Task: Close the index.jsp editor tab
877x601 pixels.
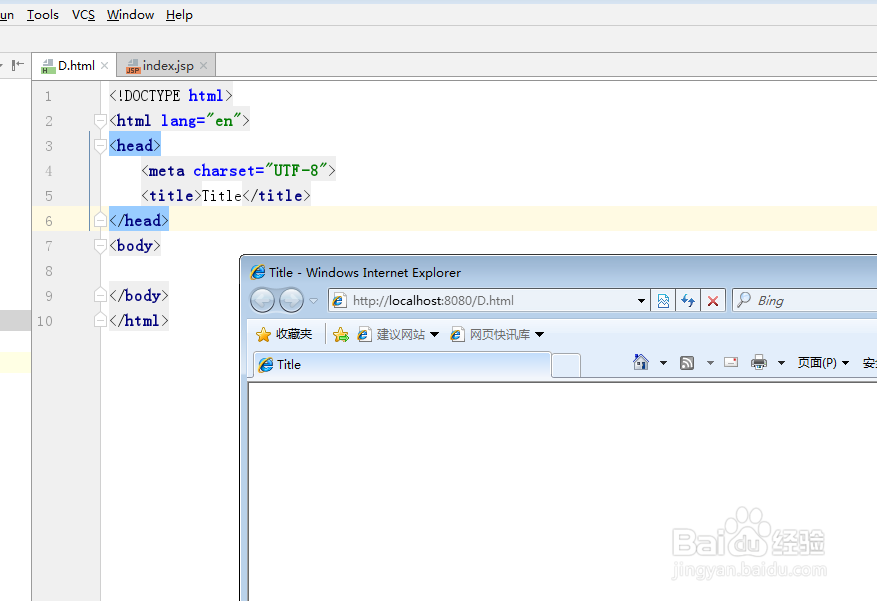Action: (x=204, y=66)
